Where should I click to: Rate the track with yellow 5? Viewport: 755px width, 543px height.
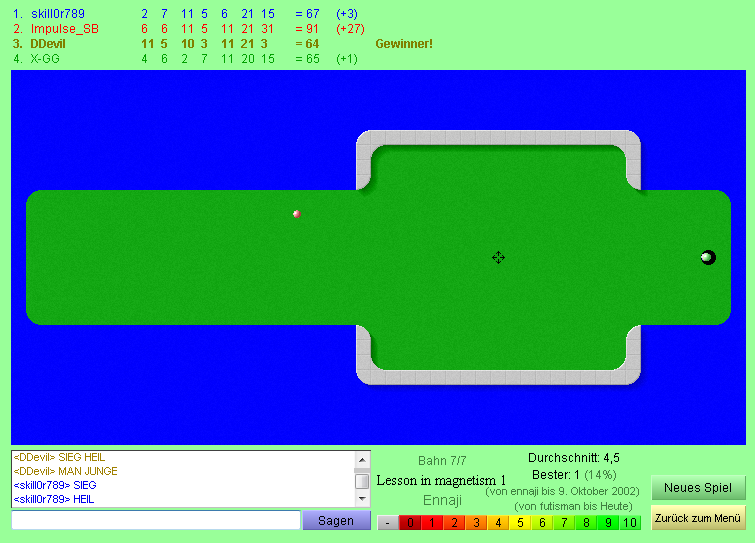520,522
